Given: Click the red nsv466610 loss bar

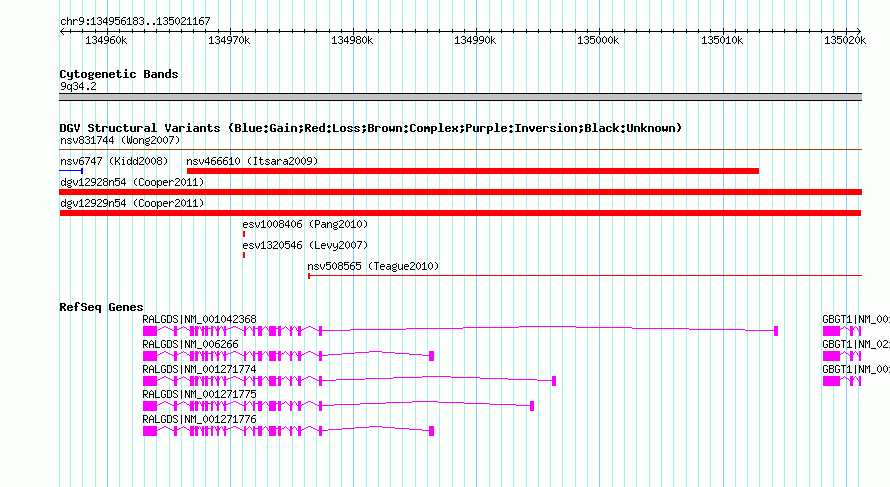Looking at the screenshot, I should coord(473,171).
